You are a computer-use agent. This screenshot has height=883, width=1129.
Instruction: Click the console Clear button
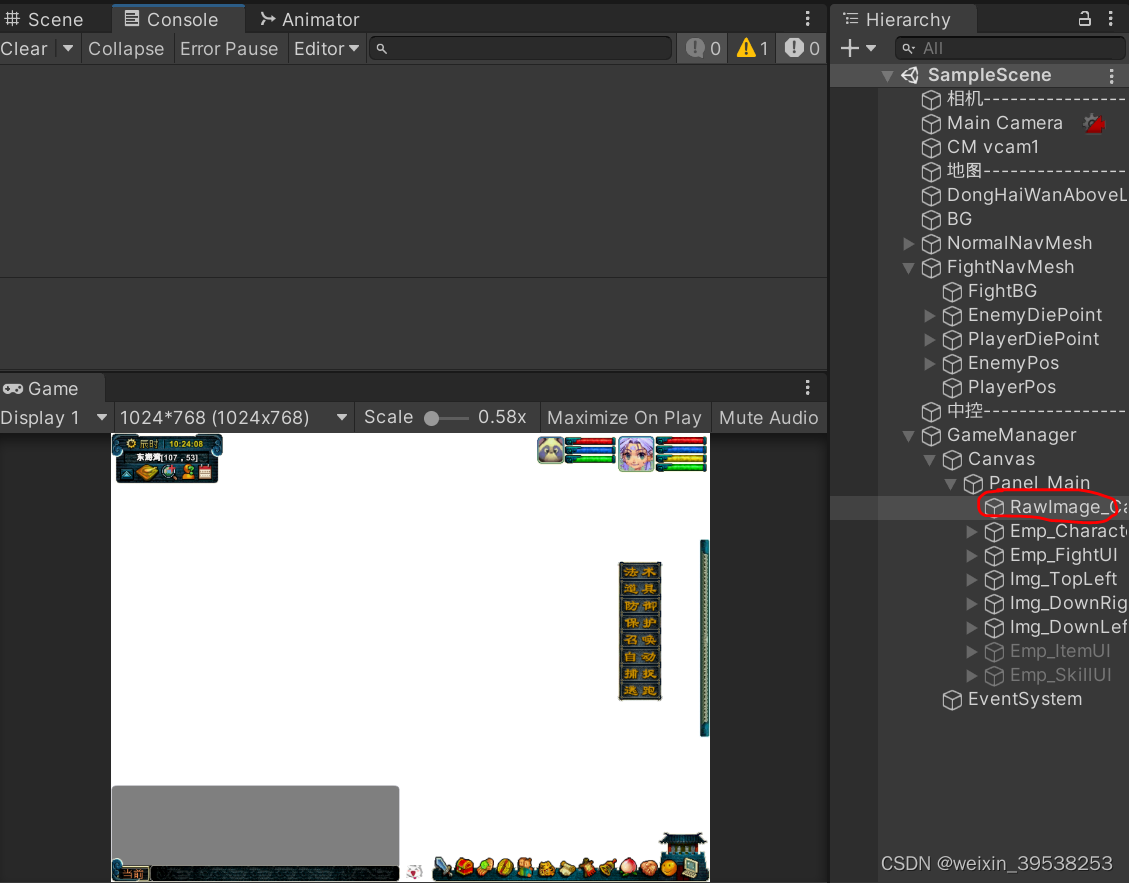point(24,48)
